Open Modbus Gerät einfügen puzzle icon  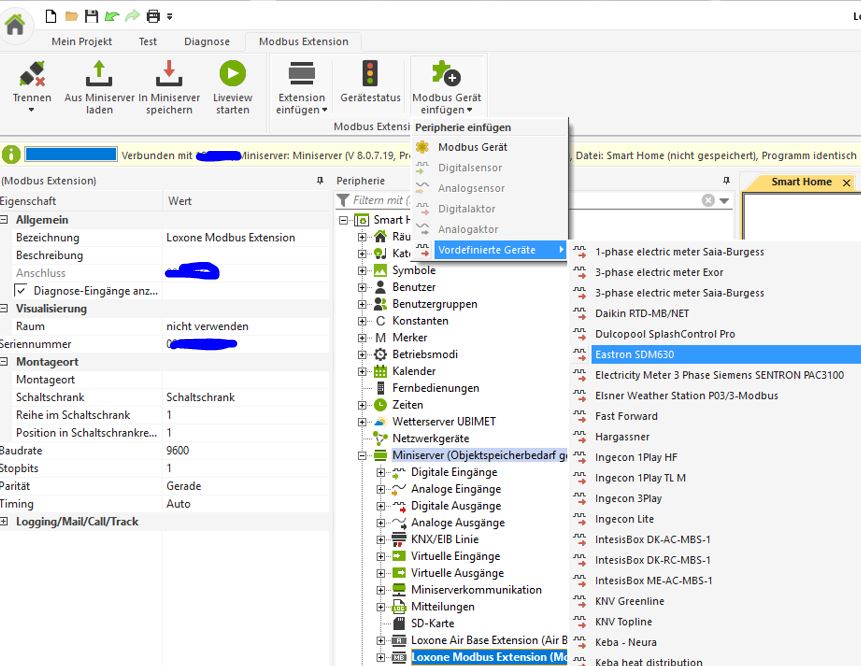click(446, 73)
